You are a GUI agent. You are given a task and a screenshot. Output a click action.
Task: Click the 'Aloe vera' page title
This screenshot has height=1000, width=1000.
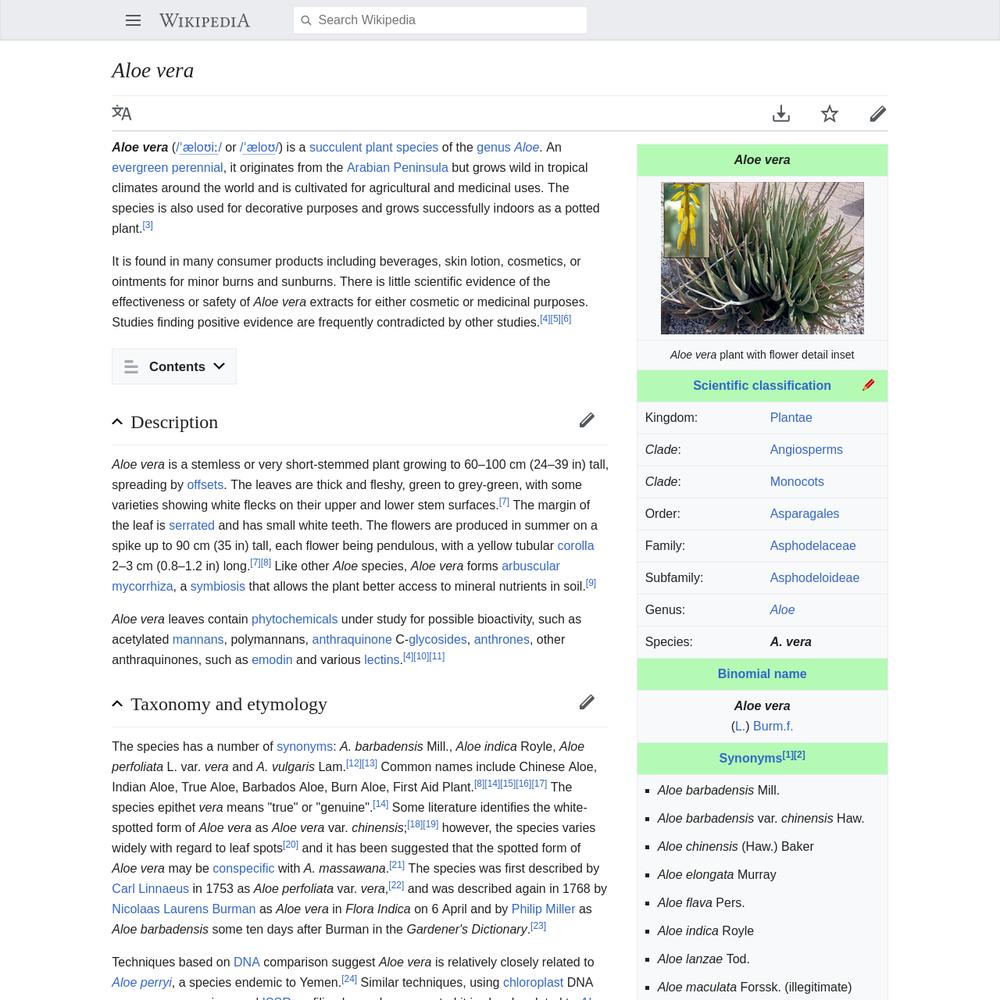click(x=152, y=71)
